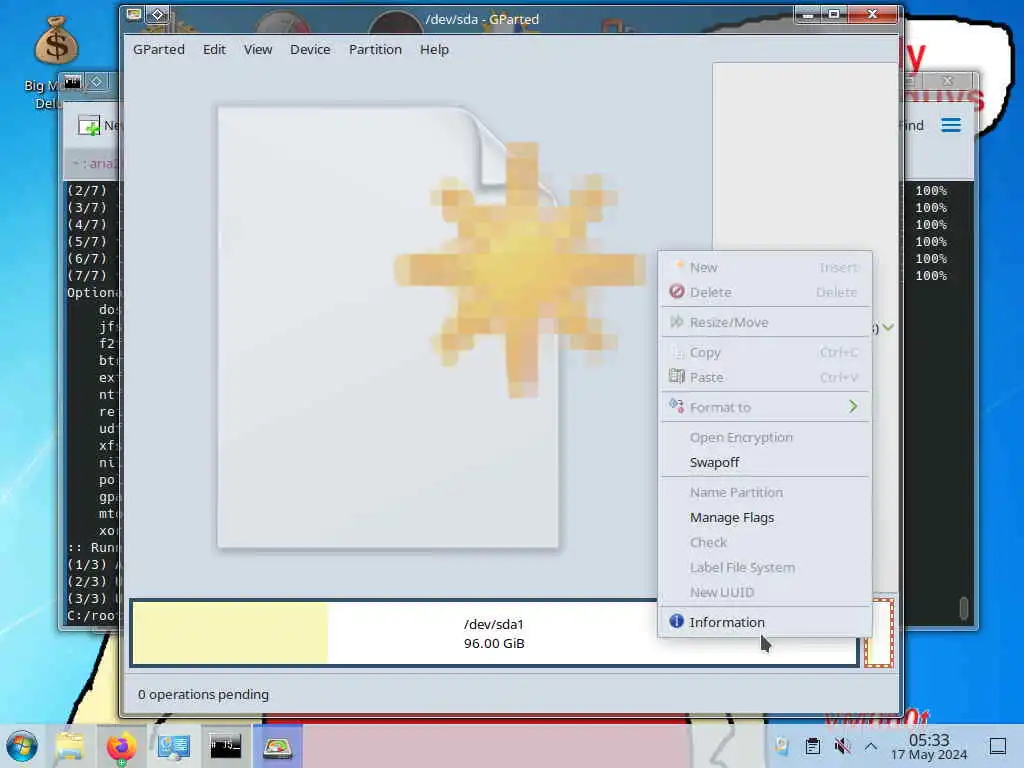The width and height of the screenshot is (1024, 768).
Task: Click the Paste clipboard icon
Action: [677, 376]
